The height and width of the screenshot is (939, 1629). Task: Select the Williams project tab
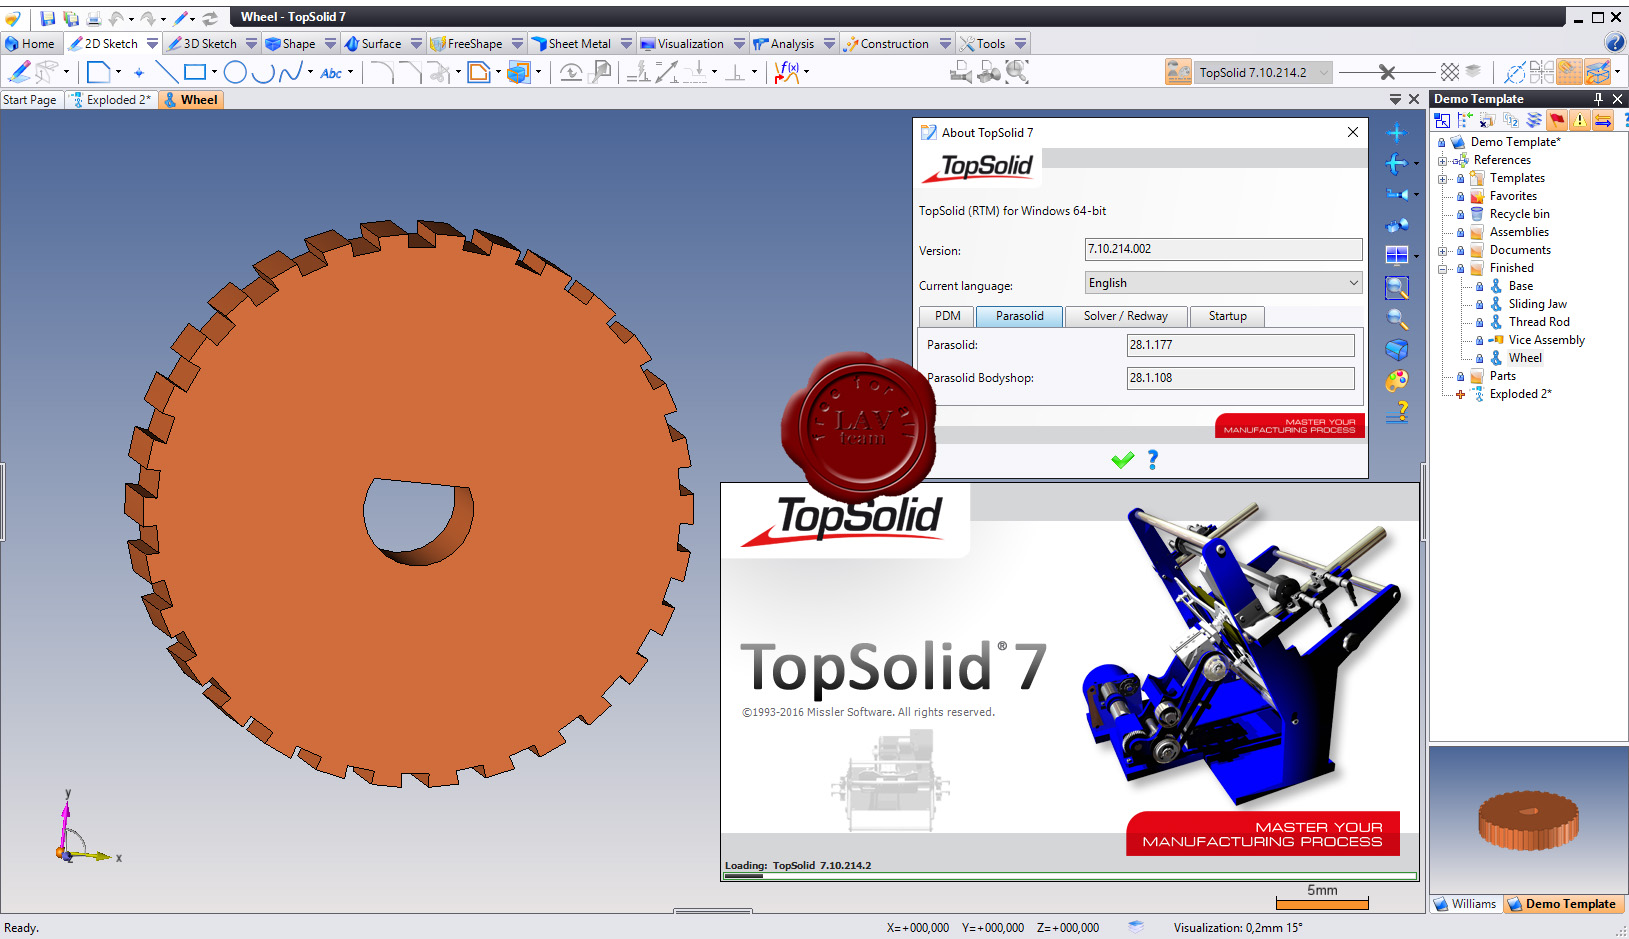pyautogui.click(x=1466, y=904)
